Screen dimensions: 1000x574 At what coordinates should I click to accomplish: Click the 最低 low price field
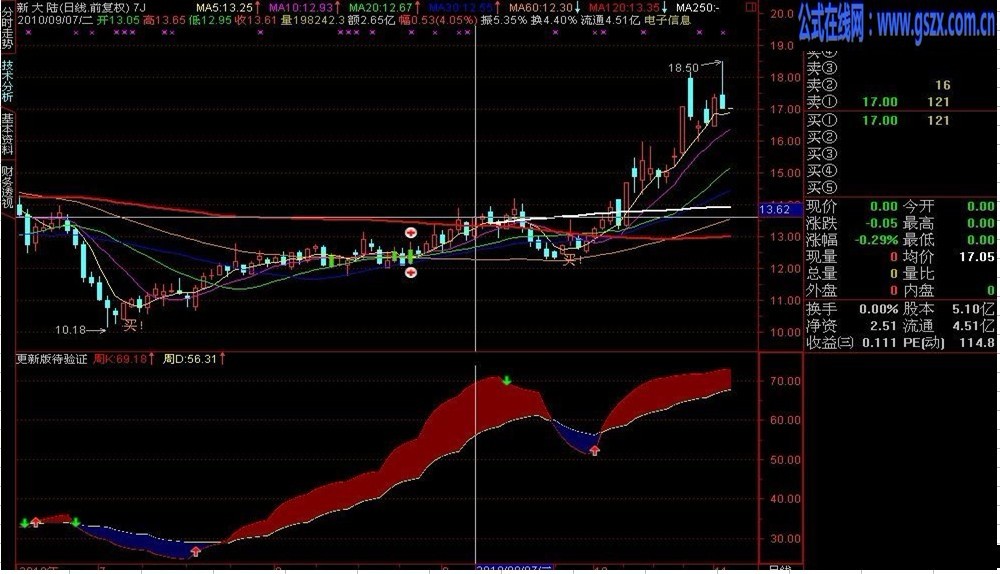(x=949, y=240)
